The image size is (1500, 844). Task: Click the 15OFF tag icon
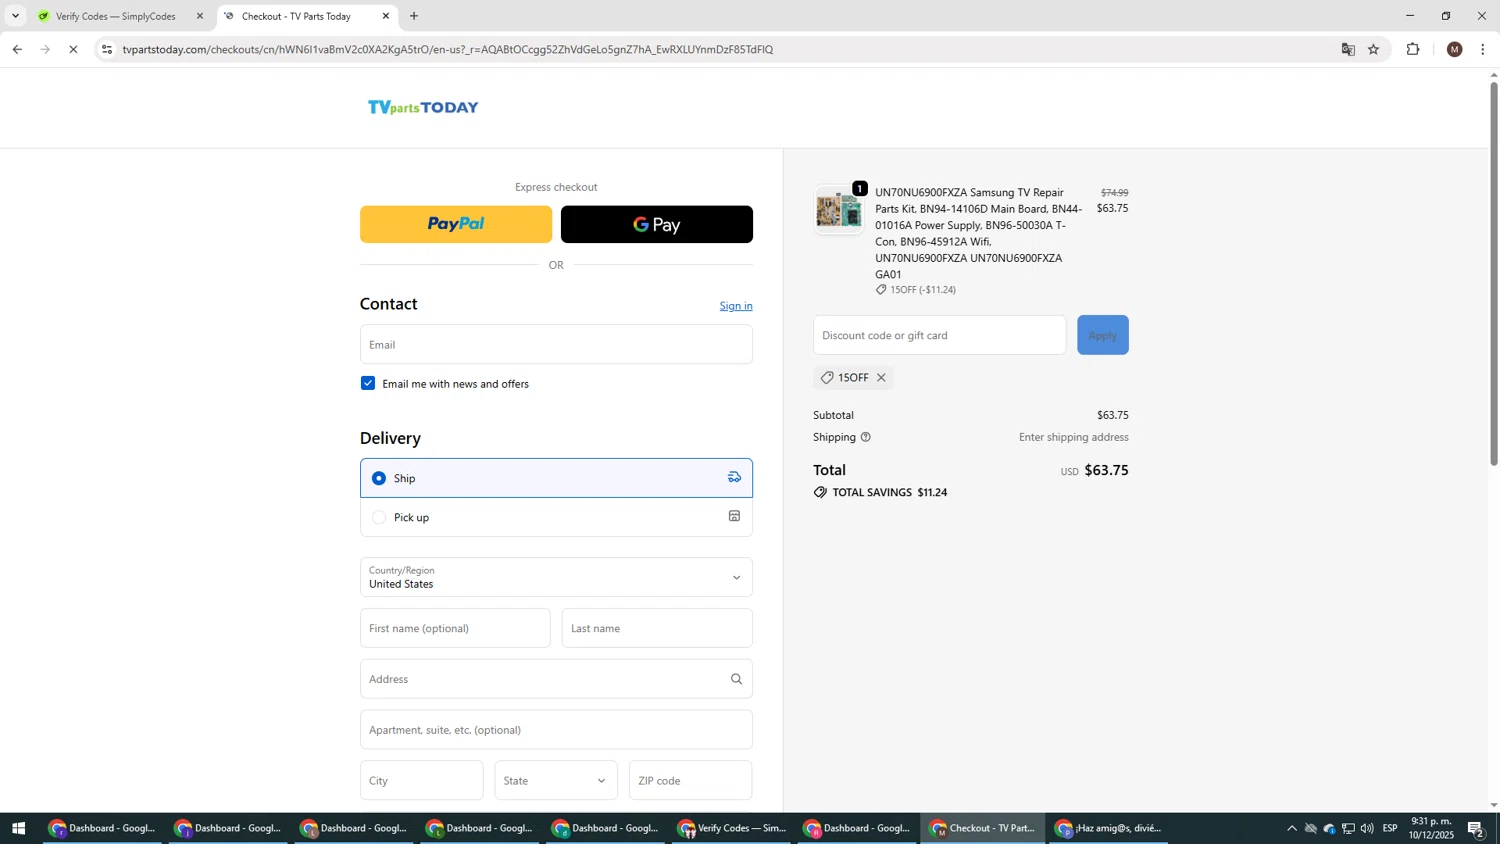[x=827, y=378]
